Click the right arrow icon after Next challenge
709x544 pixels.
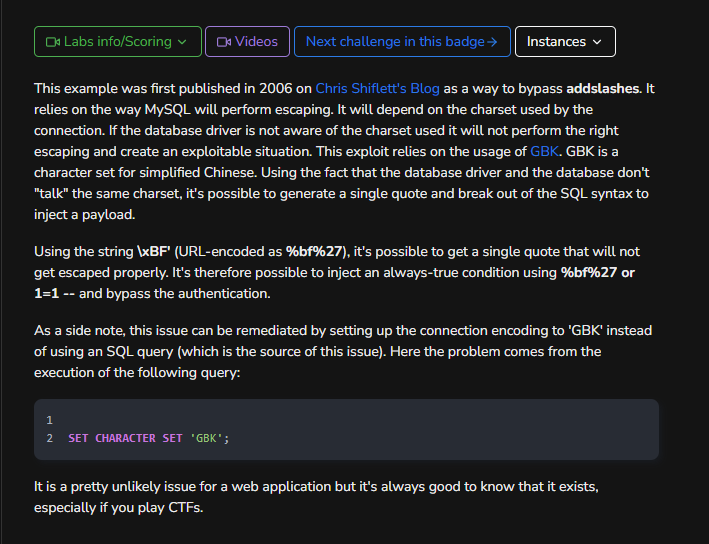point(491,42)
